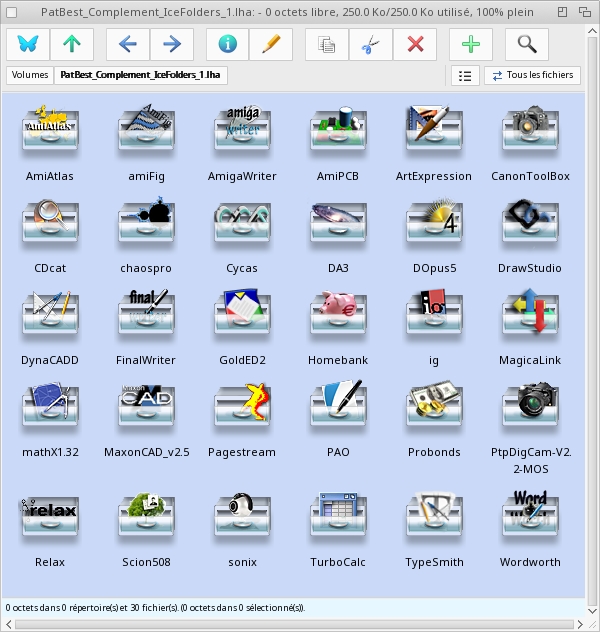Open the 'Tous les fichiers' filter
This screenshot has width=600, height=632.
(x=532, y=75)
